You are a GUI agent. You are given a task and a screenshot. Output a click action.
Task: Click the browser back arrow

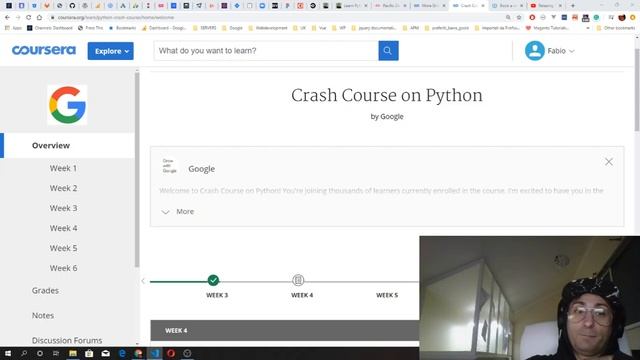click(x=7, y=18)
